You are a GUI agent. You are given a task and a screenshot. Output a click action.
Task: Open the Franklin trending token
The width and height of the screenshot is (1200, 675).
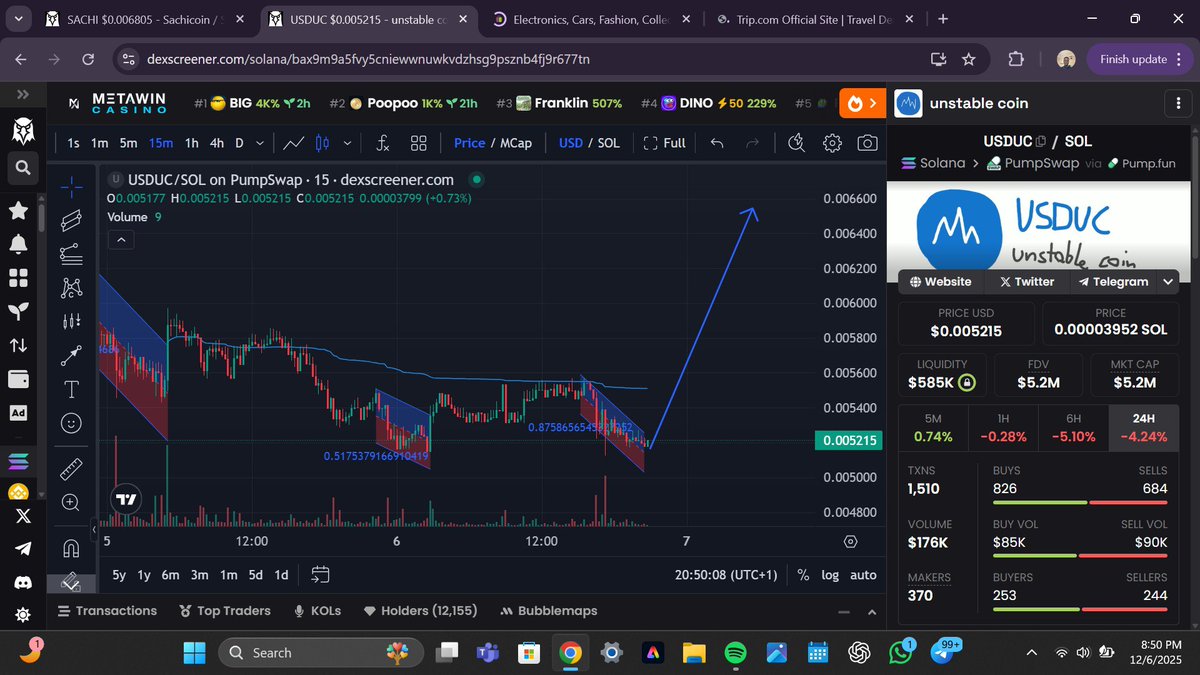pos(560,103)
